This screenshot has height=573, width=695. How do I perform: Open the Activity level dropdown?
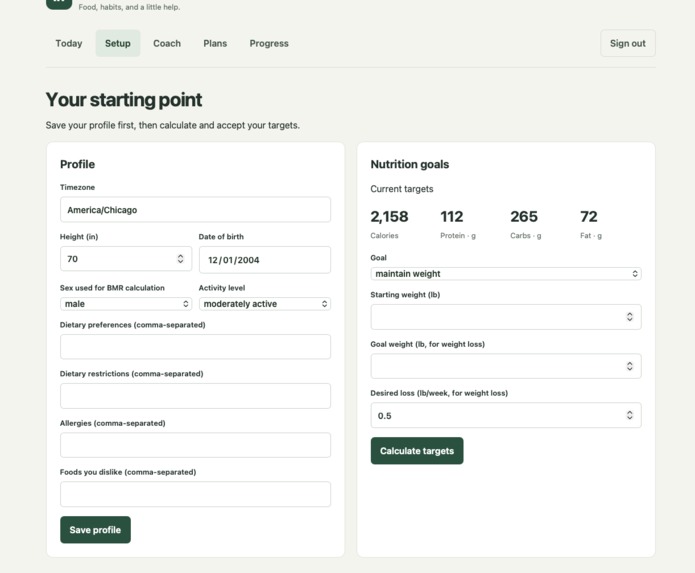click(265, 304)
